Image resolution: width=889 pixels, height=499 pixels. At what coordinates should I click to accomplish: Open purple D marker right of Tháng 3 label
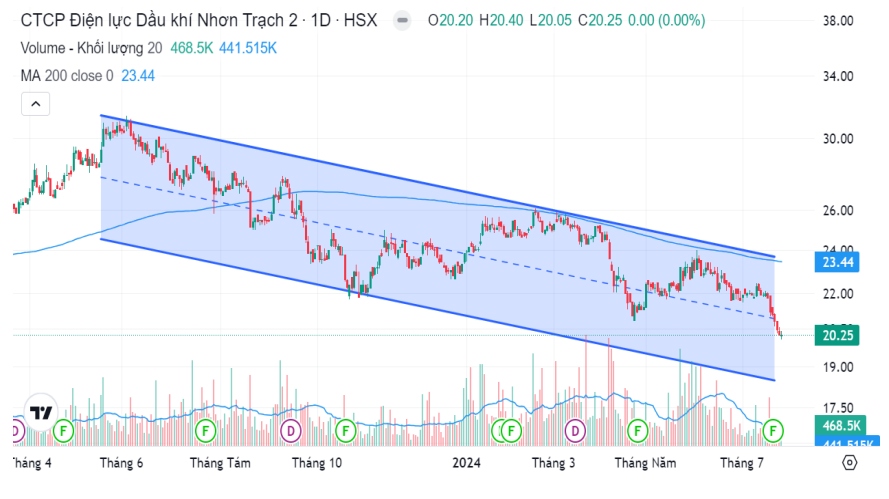(x=575, y=431)
